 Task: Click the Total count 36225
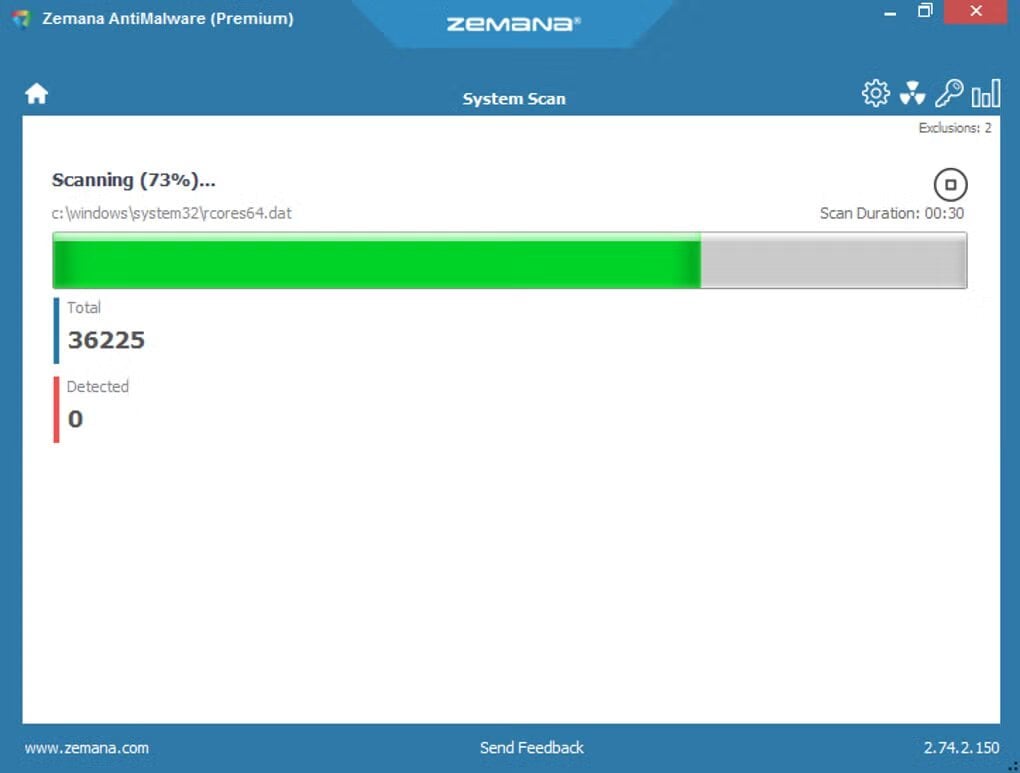pyautogui.click(x=106, y=340)
